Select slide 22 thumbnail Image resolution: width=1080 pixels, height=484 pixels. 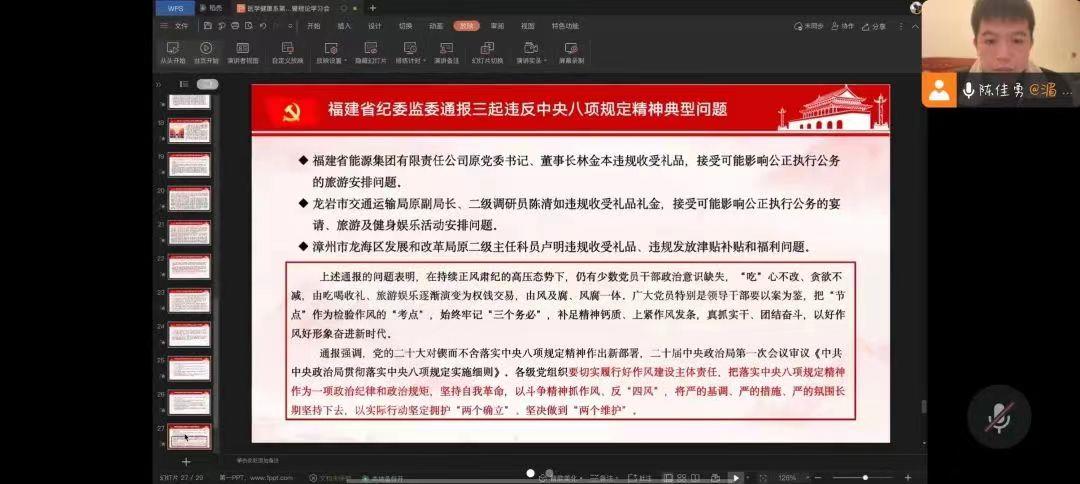(x=189, y=266)
